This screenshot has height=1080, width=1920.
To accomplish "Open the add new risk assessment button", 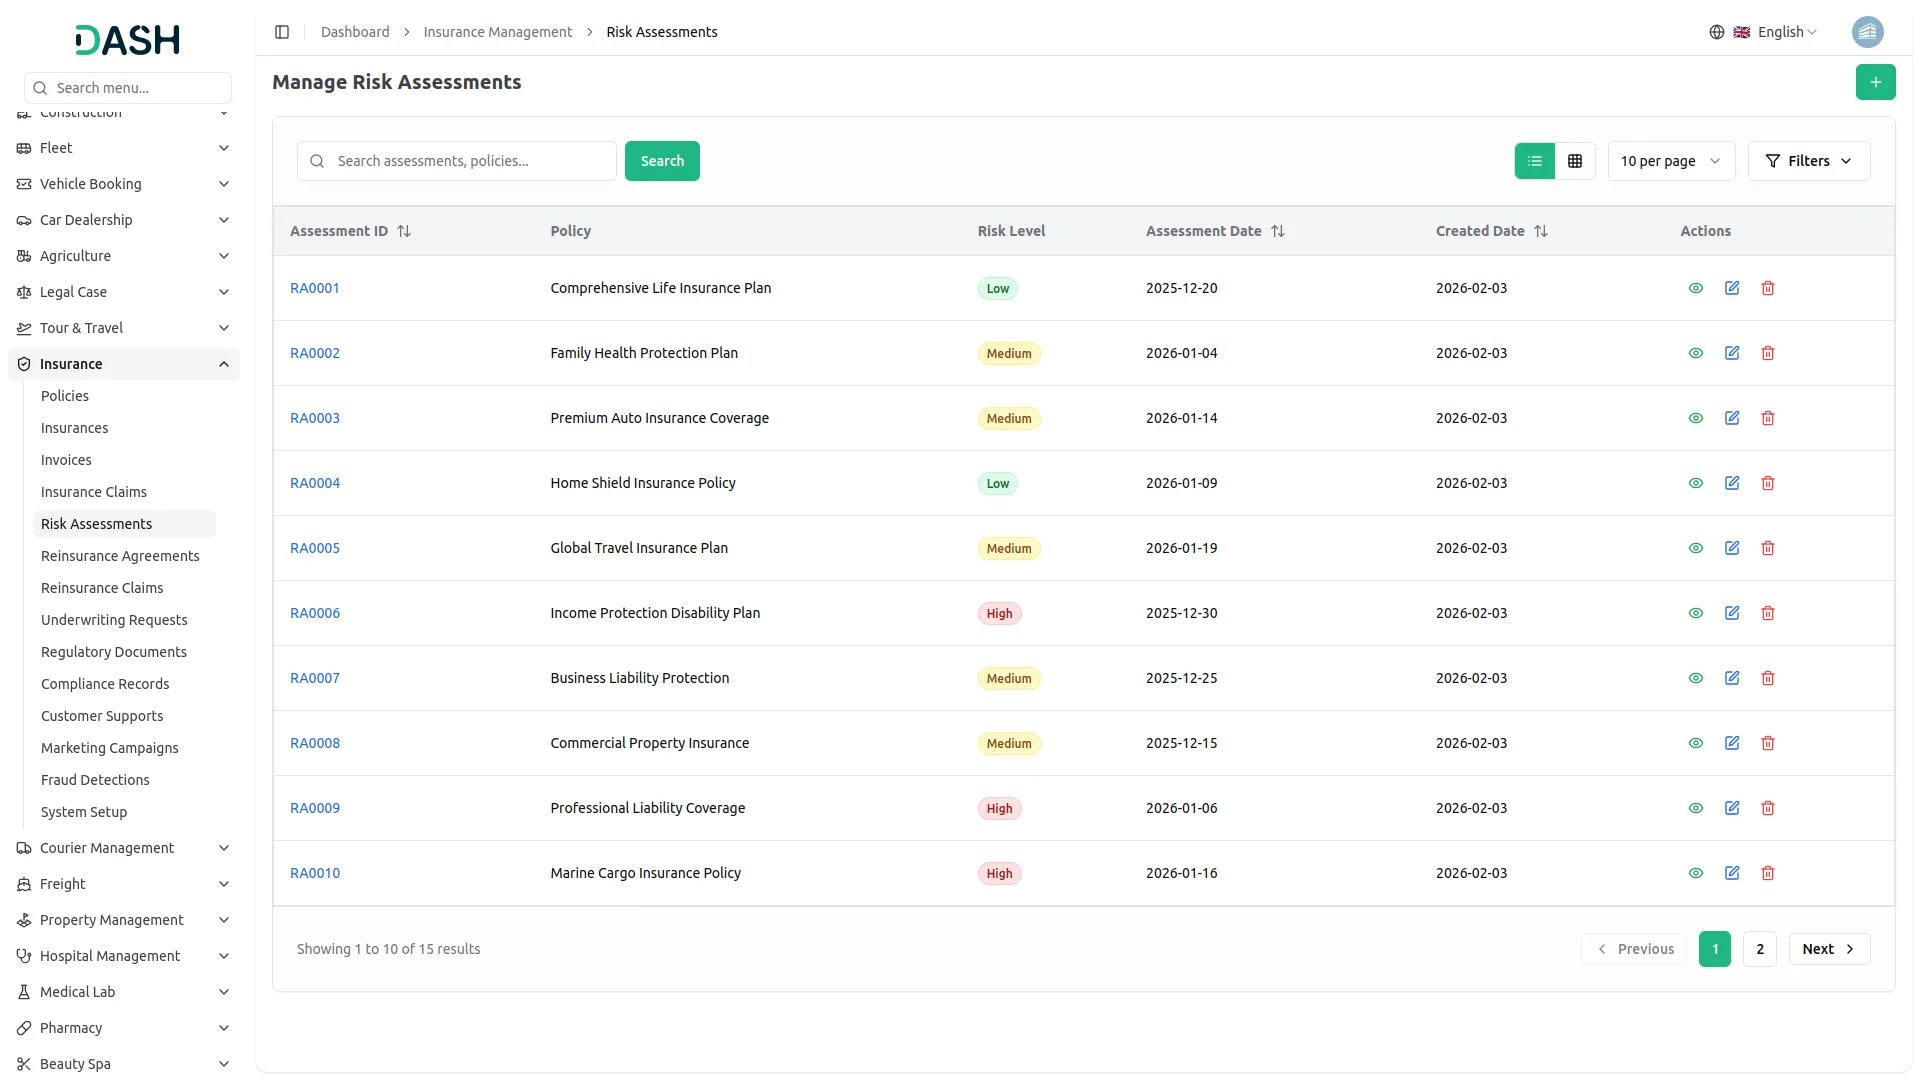I will 1875,82.
